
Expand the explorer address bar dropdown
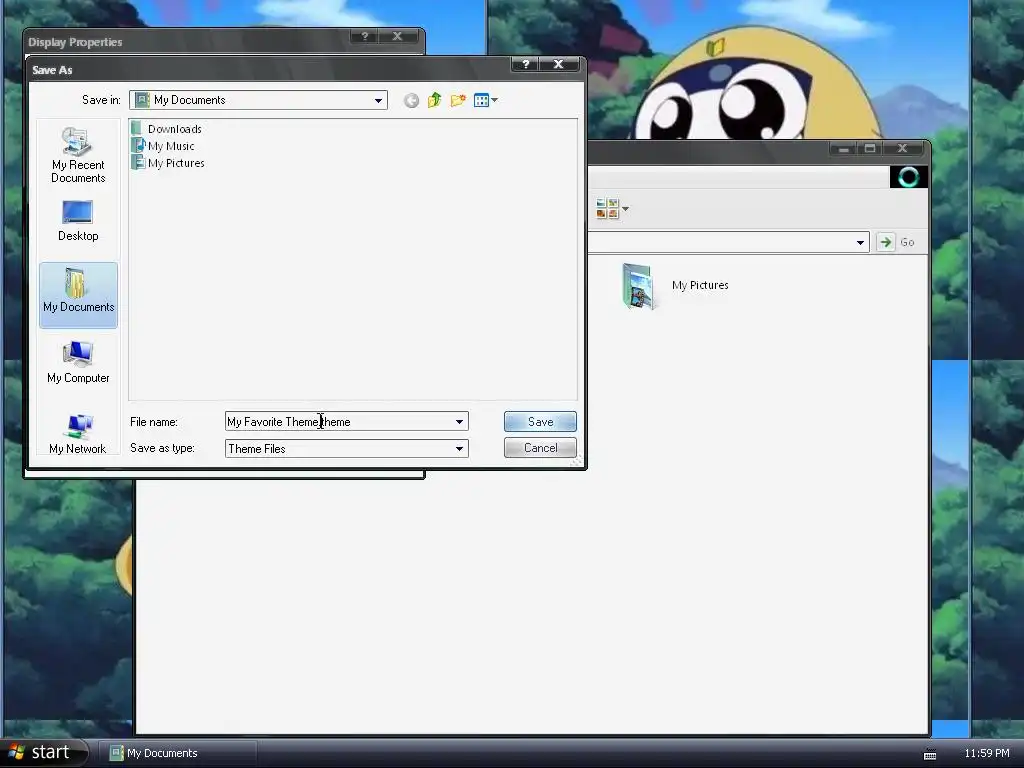click(x=860, y=242)
